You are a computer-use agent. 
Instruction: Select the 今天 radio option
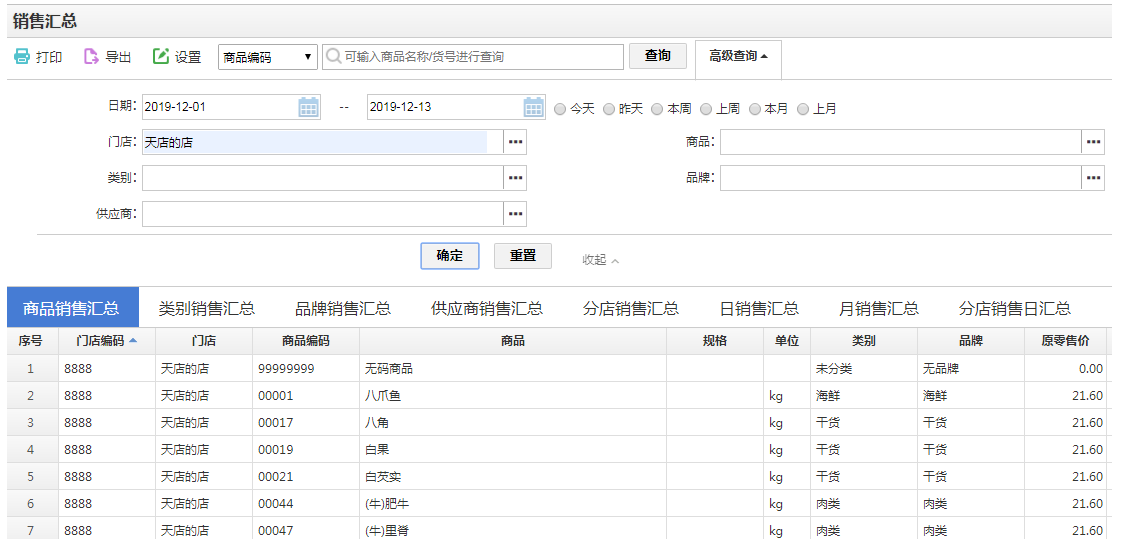[x=560, y=109]
